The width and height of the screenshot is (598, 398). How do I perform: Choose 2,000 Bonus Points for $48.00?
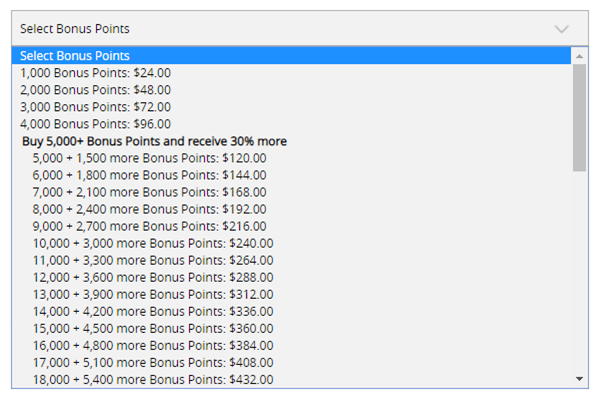[x=291, y=90]
